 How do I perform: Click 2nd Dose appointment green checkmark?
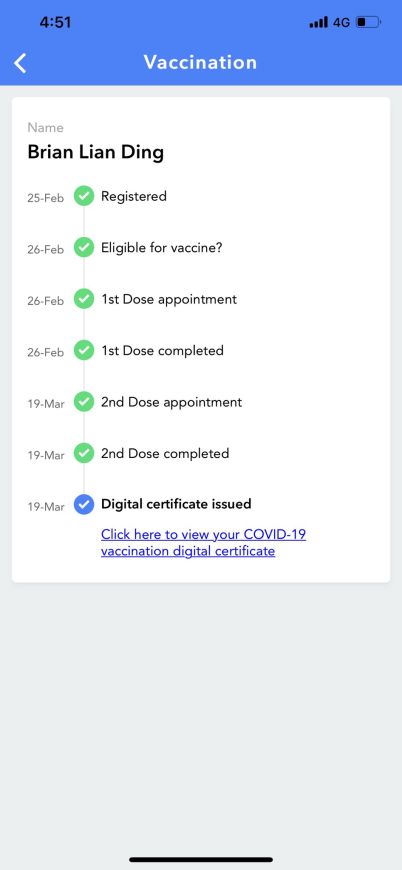tap(84, 402)
